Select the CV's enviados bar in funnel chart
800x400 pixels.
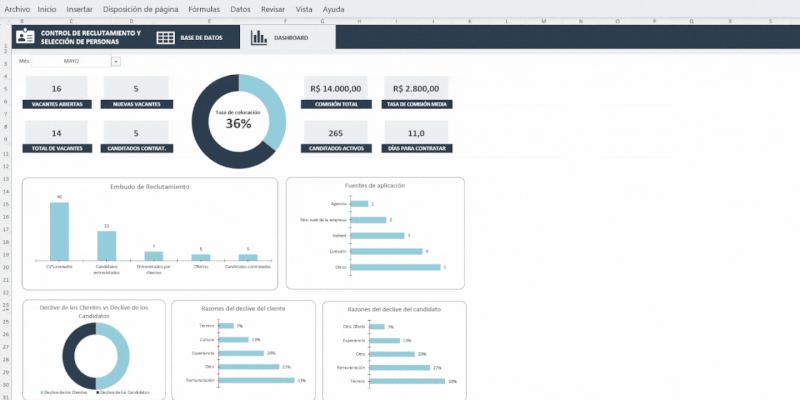(x=59, y=231)
